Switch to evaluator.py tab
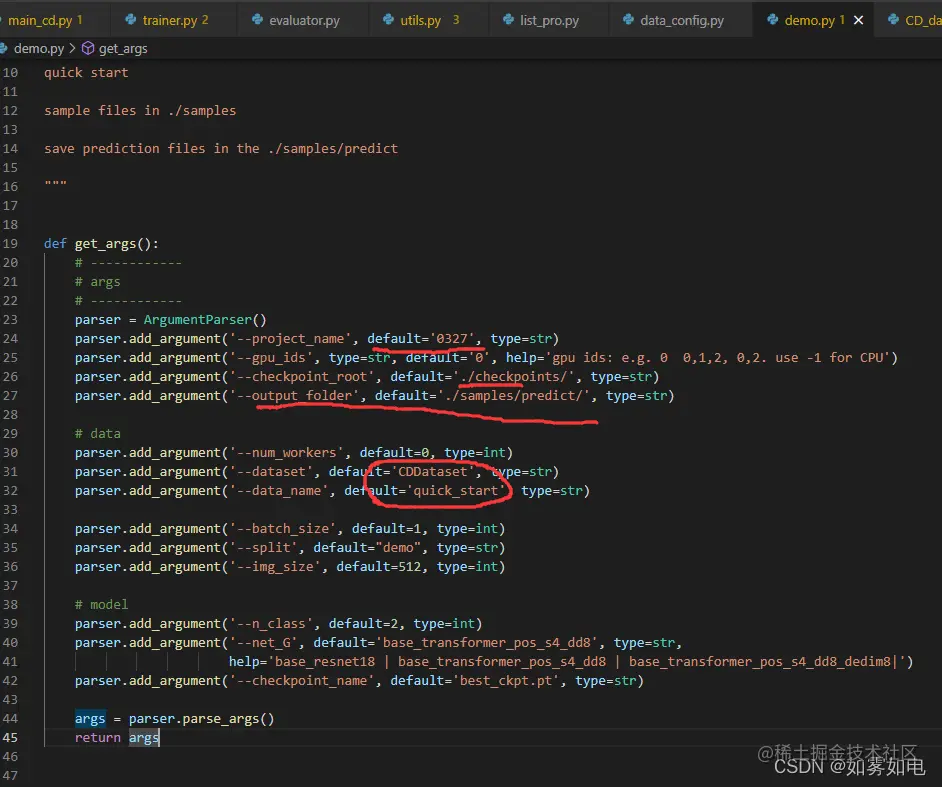This screenshot has height=787, width=942. (x=302, y=20)
